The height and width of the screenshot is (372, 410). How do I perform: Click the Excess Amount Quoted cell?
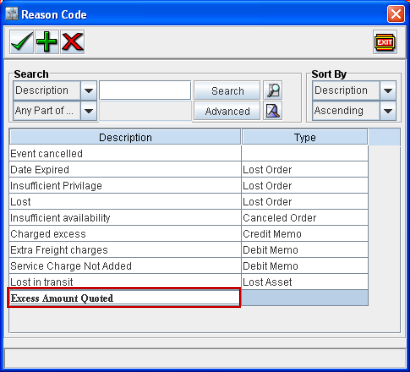124,298
